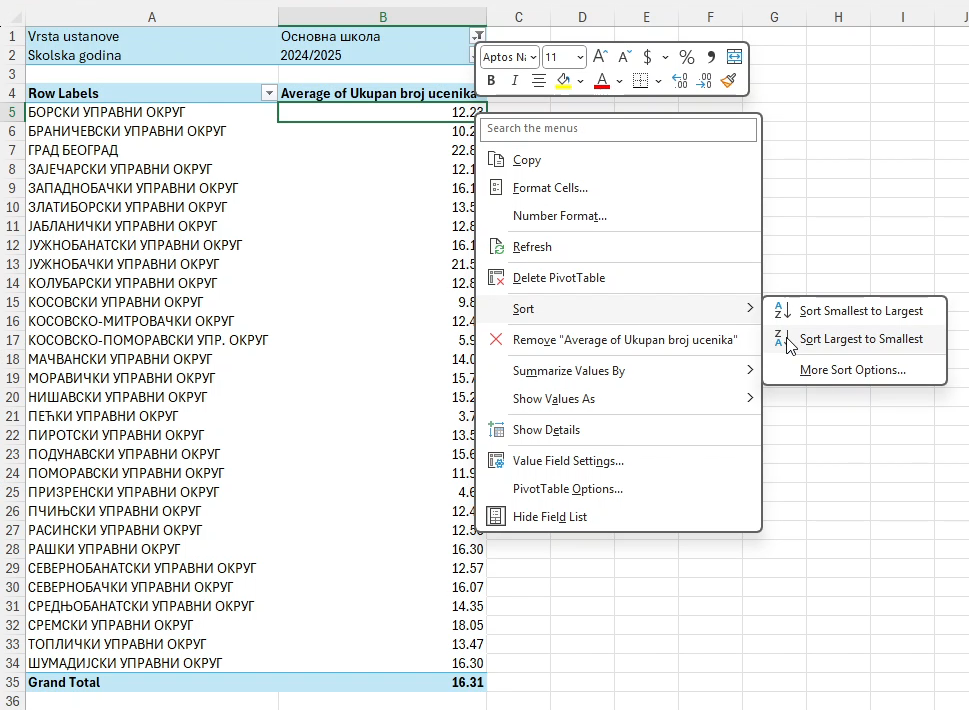Apply percent style formatting
Screen dimensions: 969x710
pyautogui.click(x=687, y=57)
